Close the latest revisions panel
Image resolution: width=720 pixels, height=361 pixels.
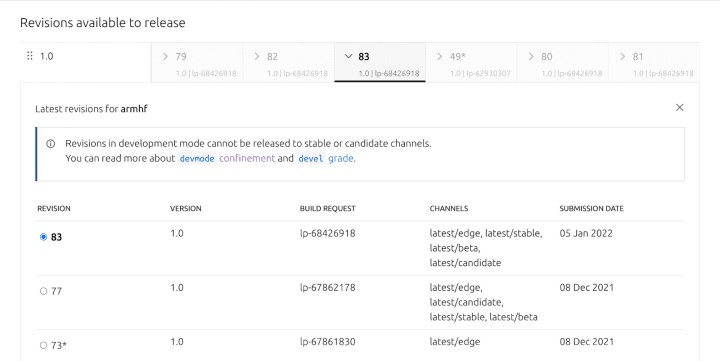(x=680, y=107)
